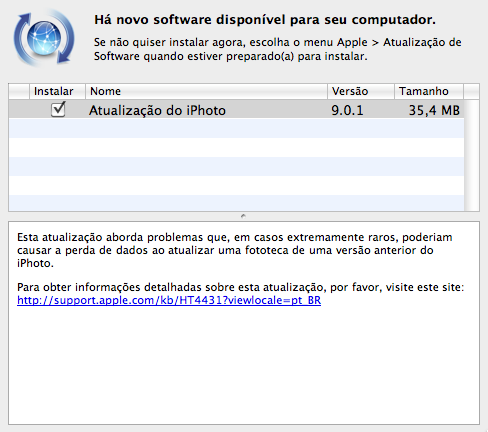Click the last empty row of updates list

[x=236, y=203]
